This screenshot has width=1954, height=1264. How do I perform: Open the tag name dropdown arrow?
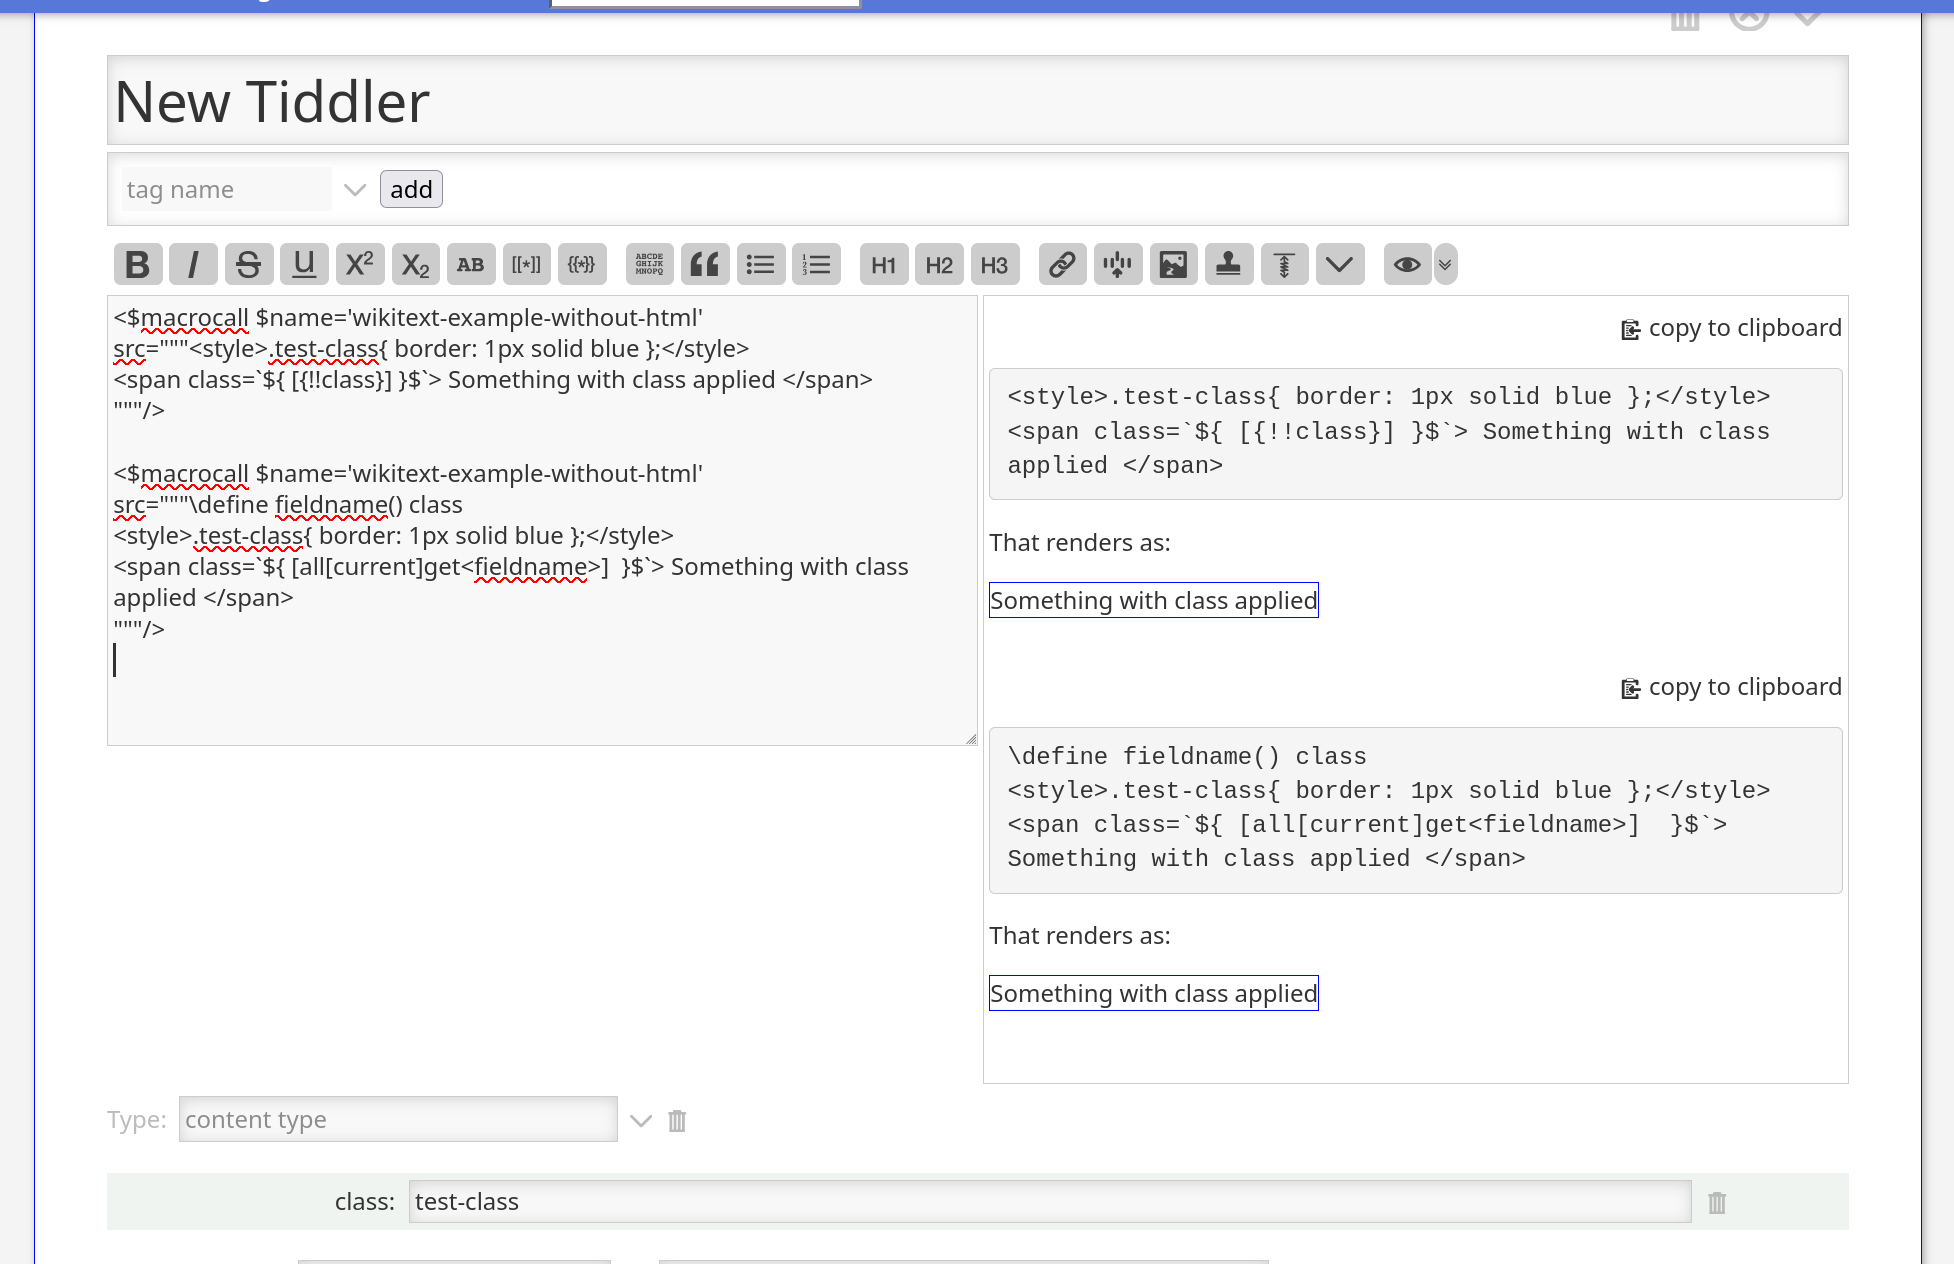pos(354,190)
